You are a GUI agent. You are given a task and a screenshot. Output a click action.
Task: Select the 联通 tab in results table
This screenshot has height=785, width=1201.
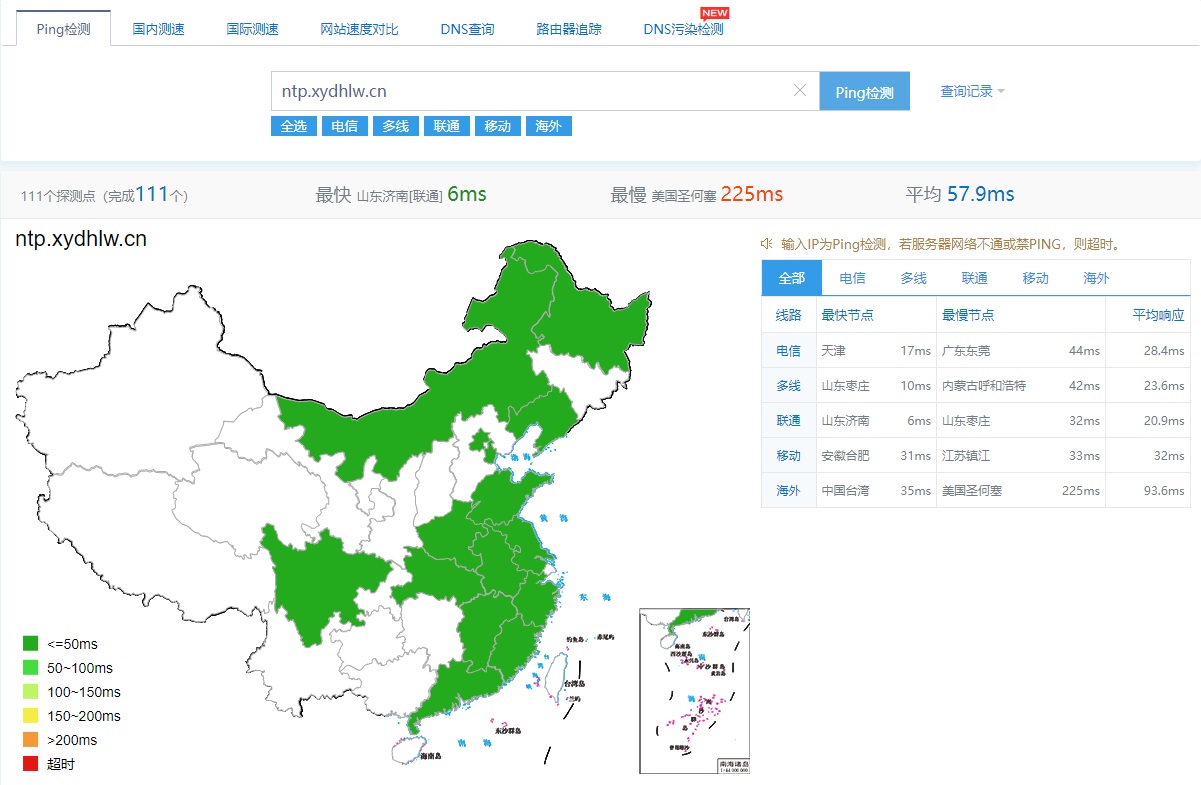(975, 278)
